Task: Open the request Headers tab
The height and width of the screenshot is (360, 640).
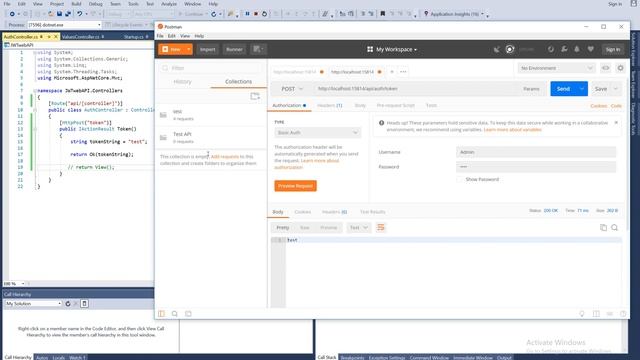Action: coord(329,105)
